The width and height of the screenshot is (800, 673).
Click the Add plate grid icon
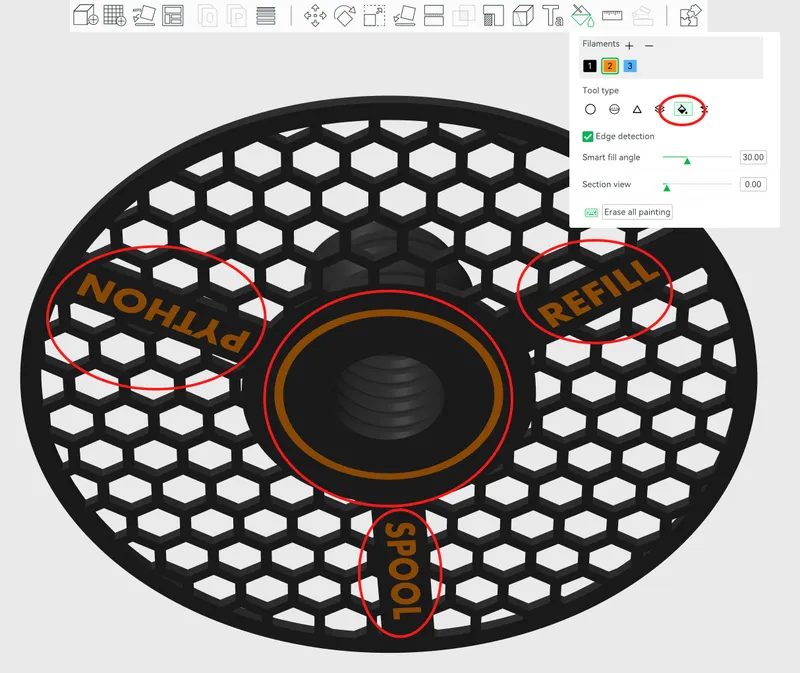click(115, 15)
